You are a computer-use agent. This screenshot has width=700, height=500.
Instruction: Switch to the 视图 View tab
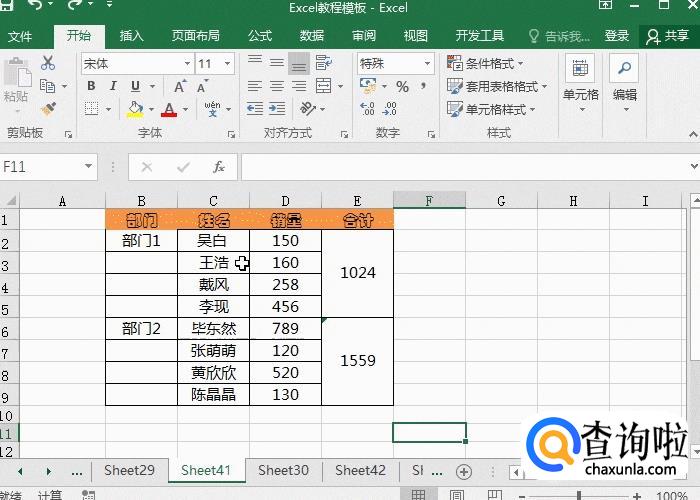pyautogui.click(x=416, y=36)
